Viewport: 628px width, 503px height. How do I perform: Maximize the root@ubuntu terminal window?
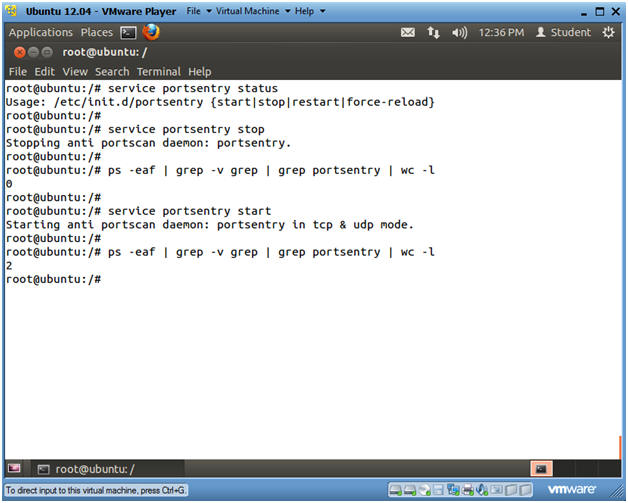[x=47, y=52]
